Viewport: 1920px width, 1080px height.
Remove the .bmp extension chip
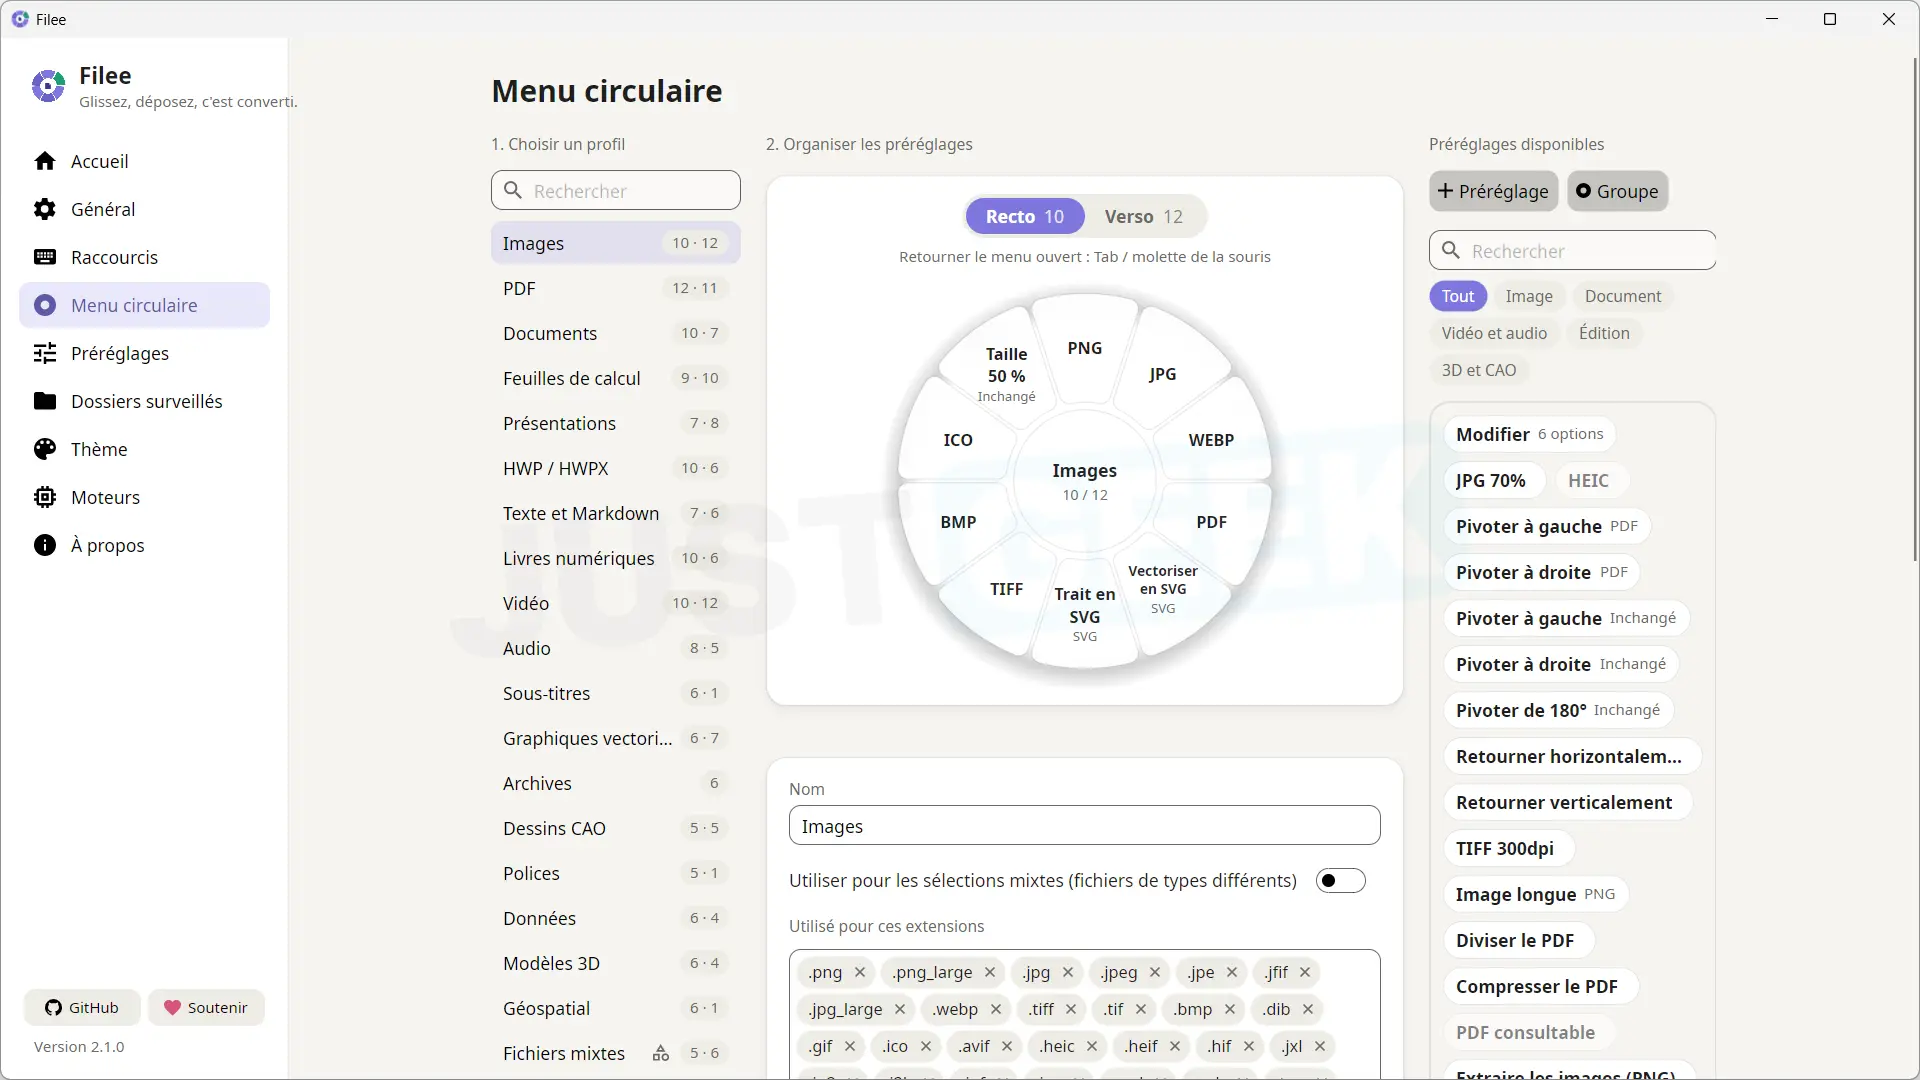click(1230, 1009)
